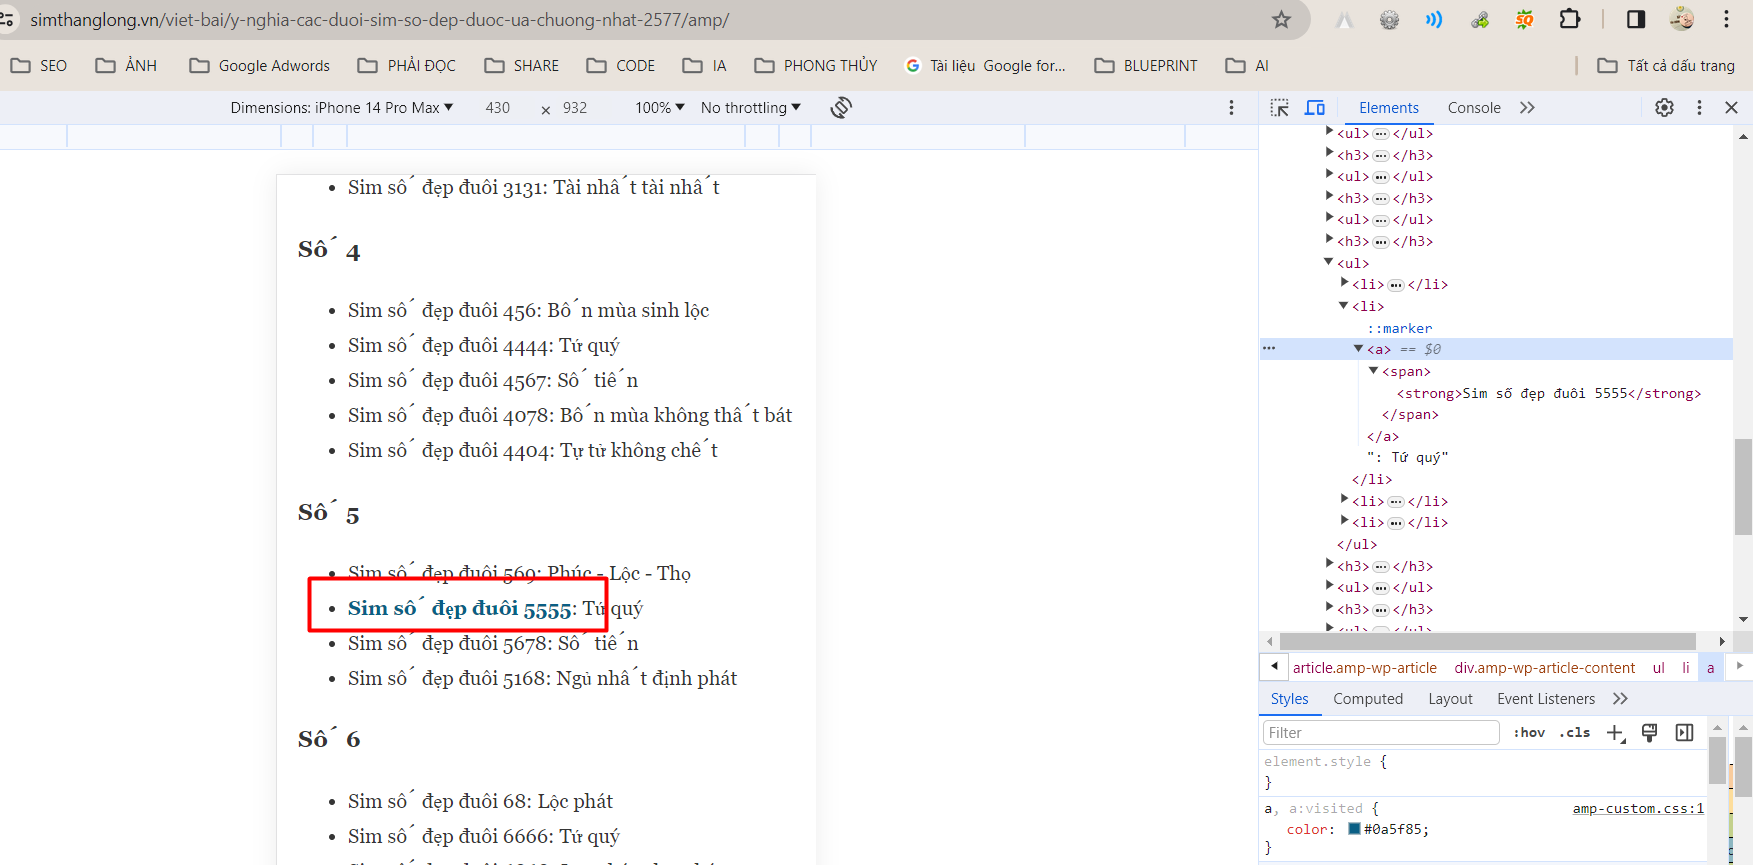The width and height of the screenshot is (1753, 865).
Task: Collapse the selected <a> element
Action: tap(1358, 349)
